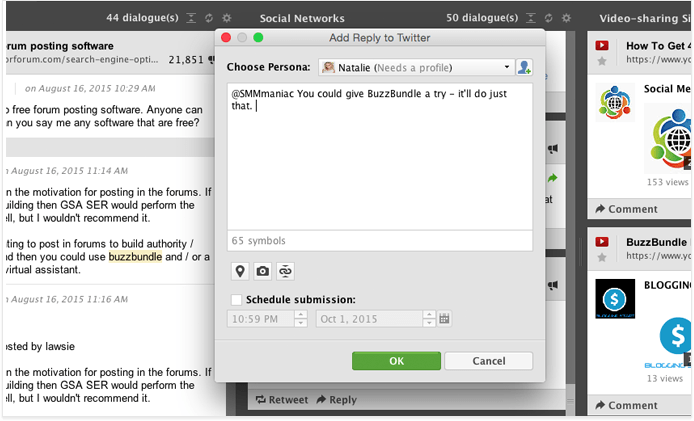Click the 65 symbols counter
The width and height of the screenshot is (694, 421).
(x=258, y=241)
